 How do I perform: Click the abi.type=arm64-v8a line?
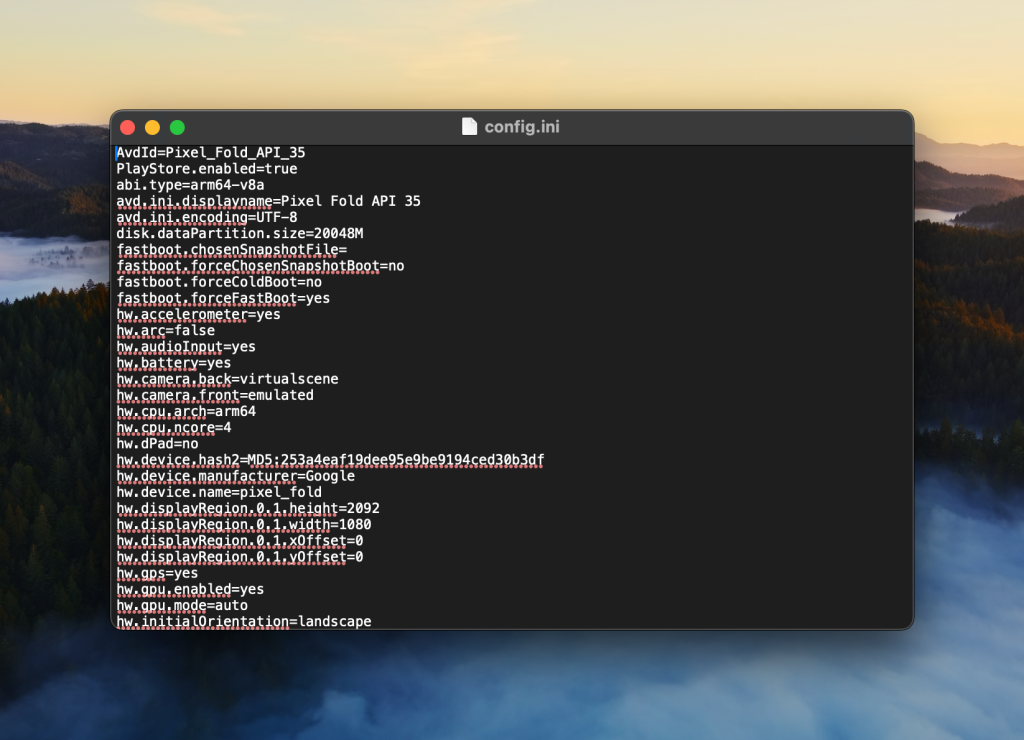pos(191,185)
